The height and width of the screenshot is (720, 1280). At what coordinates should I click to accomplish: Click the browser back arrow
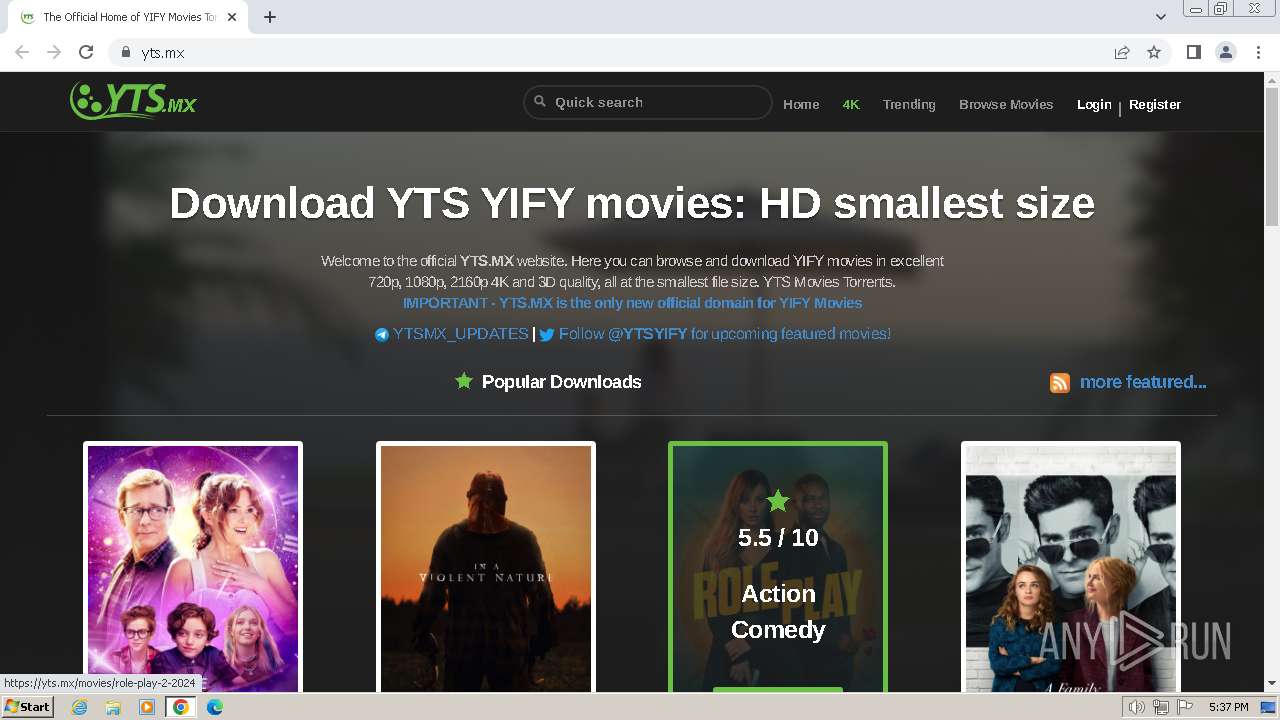pyautogui.click(x=22, y=52)
